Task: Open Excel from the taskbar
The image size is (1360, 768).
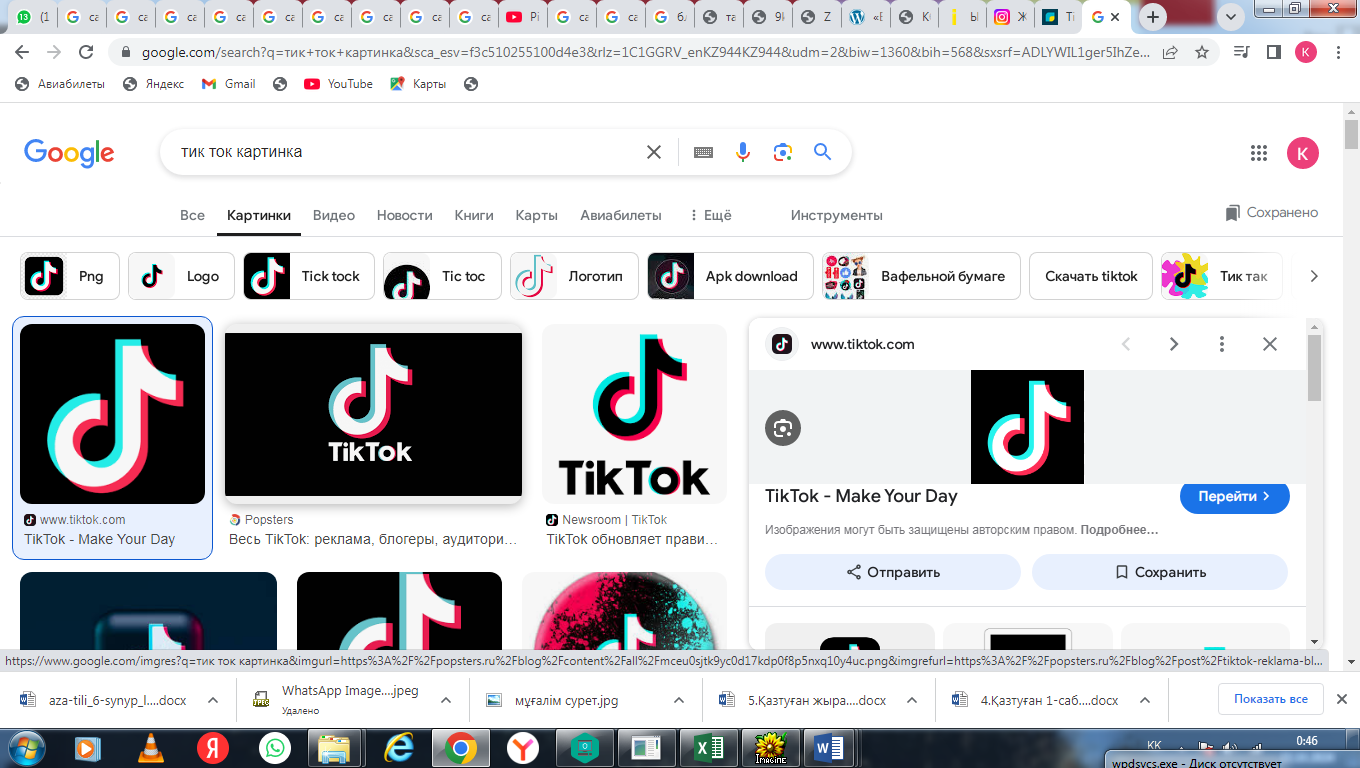Action: point(708,747)
